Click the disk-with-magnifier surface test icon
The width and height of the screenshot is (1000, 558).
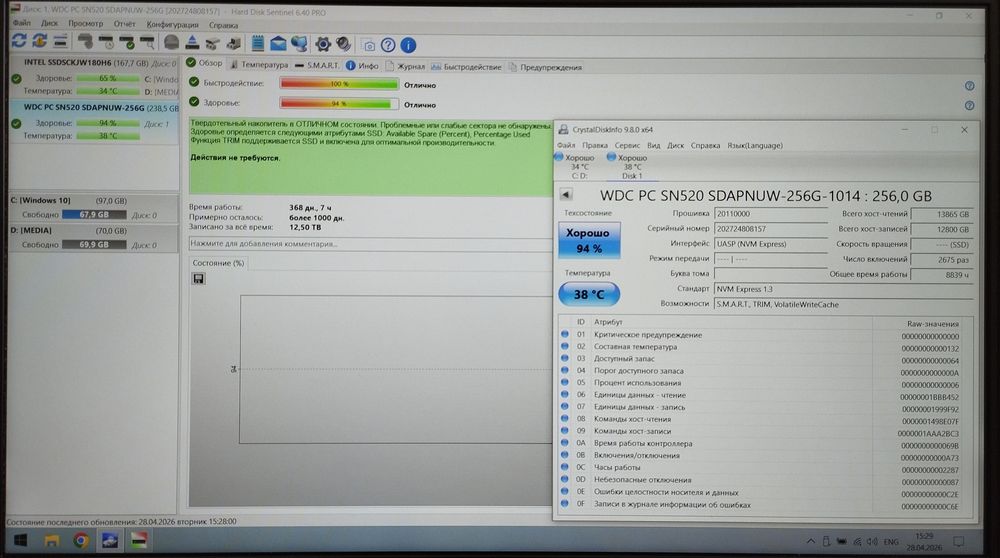147,43
